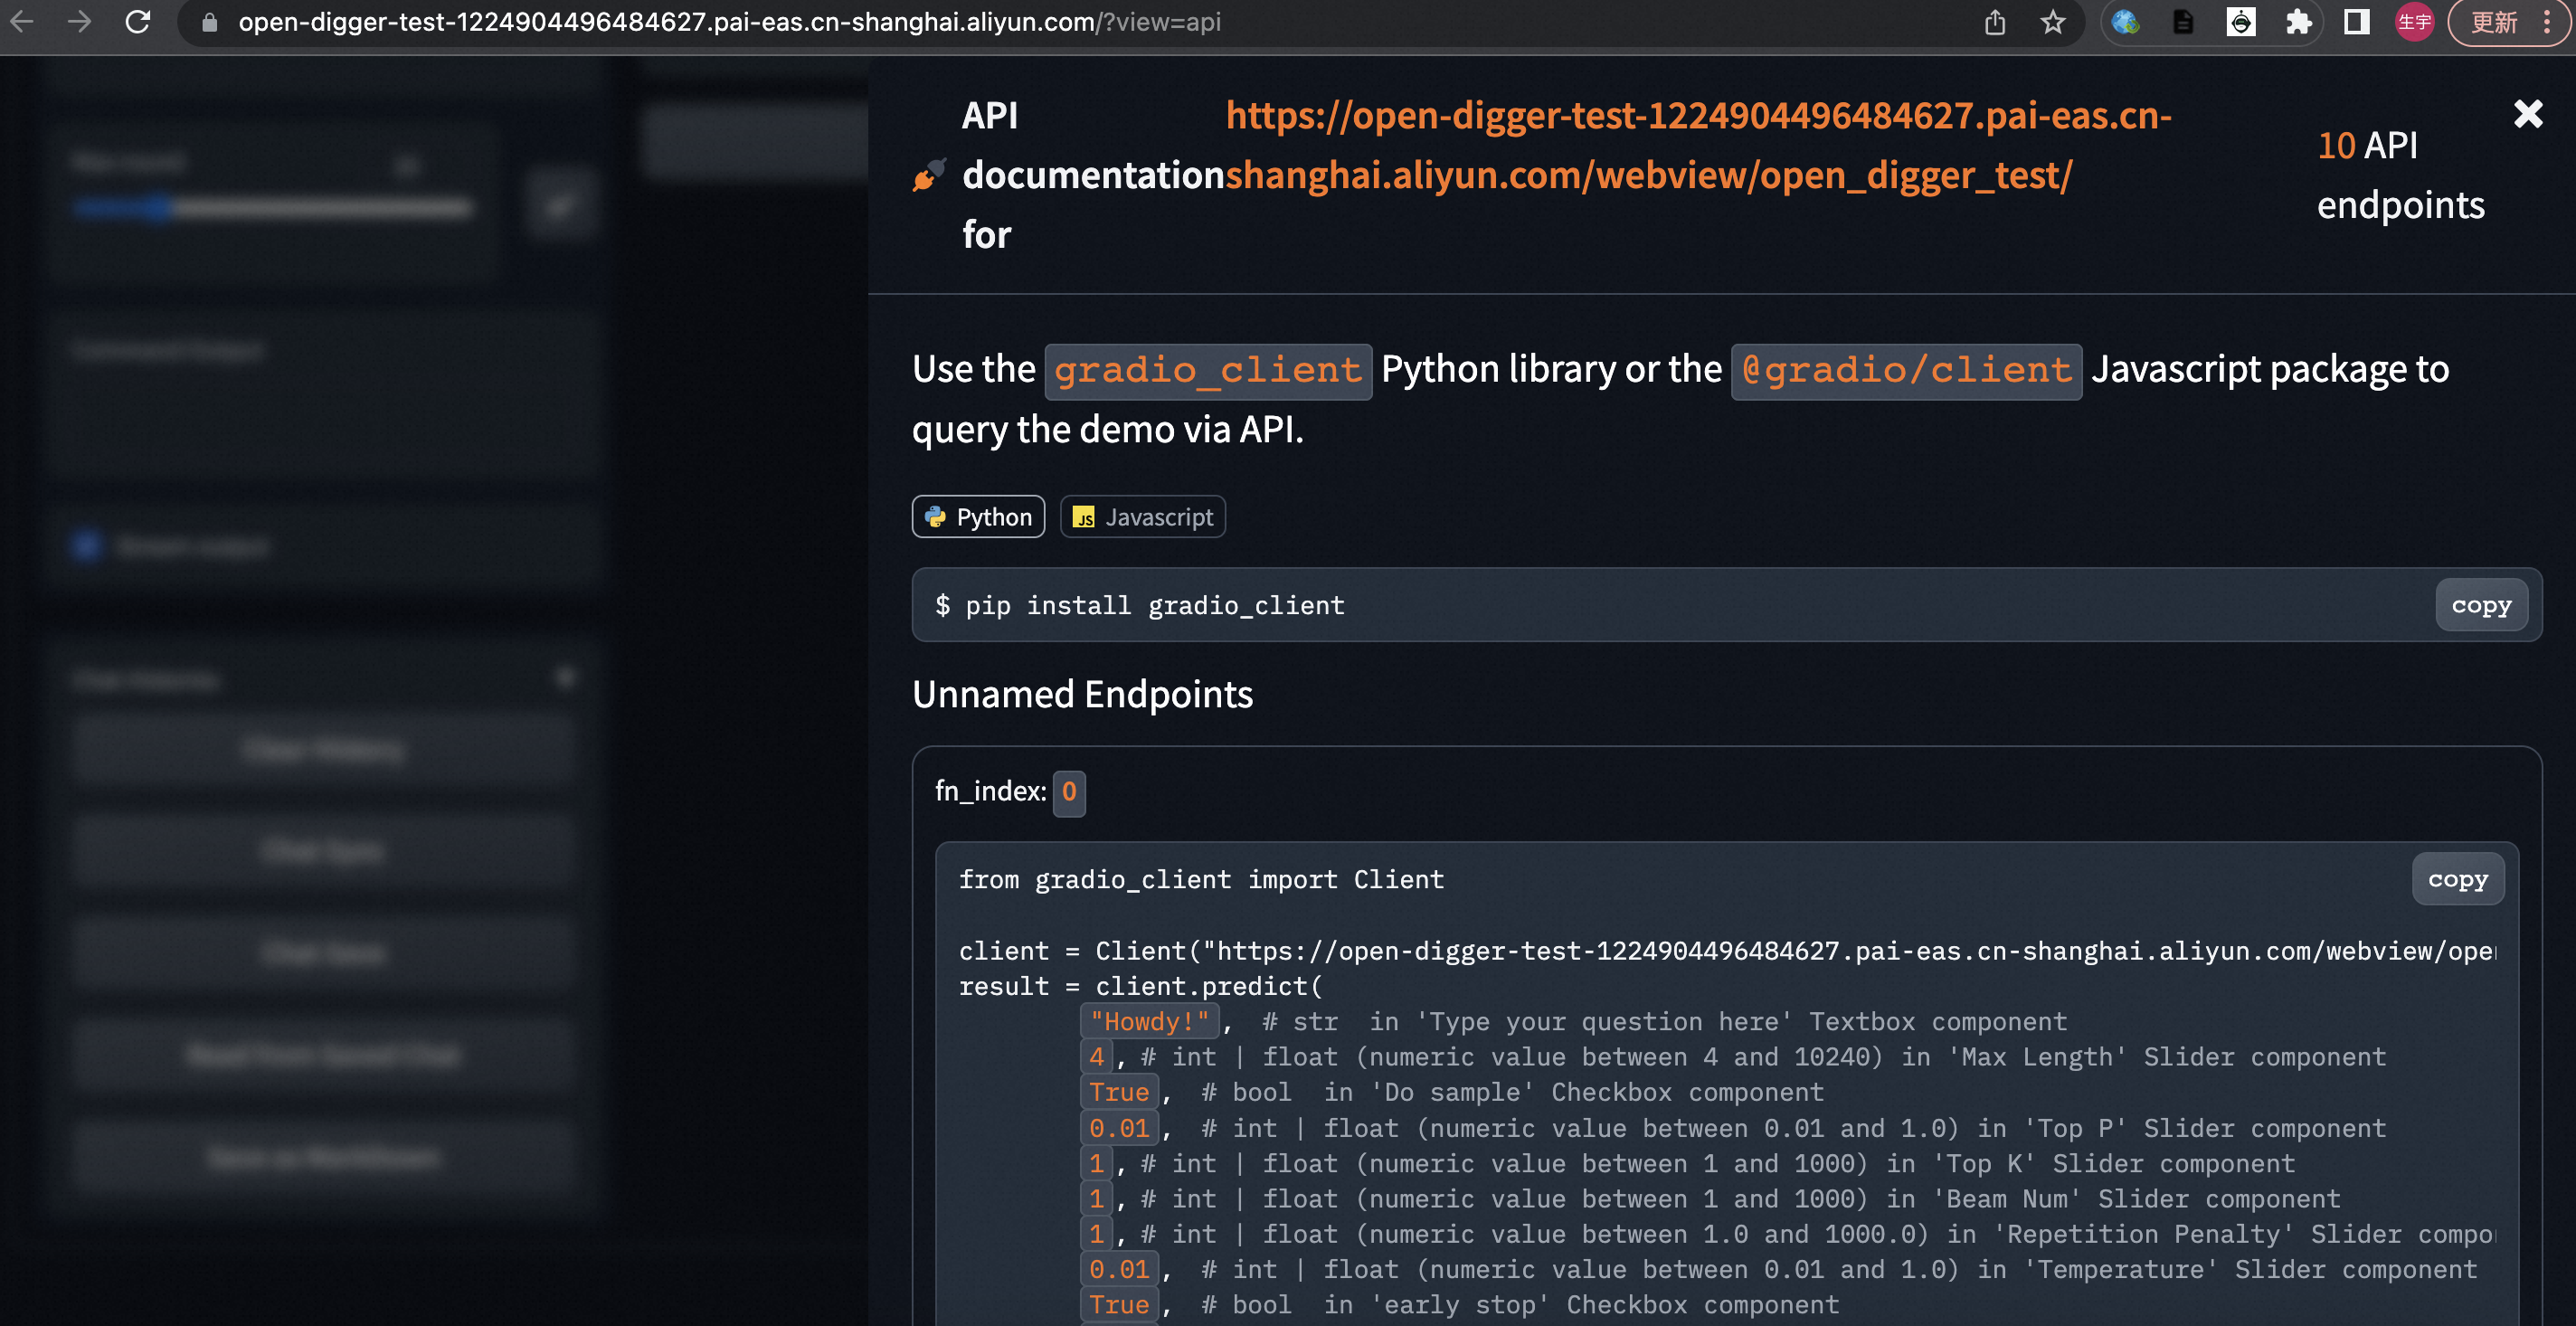
Task: Click the lock icon in address bar
Action: [210, 22]
